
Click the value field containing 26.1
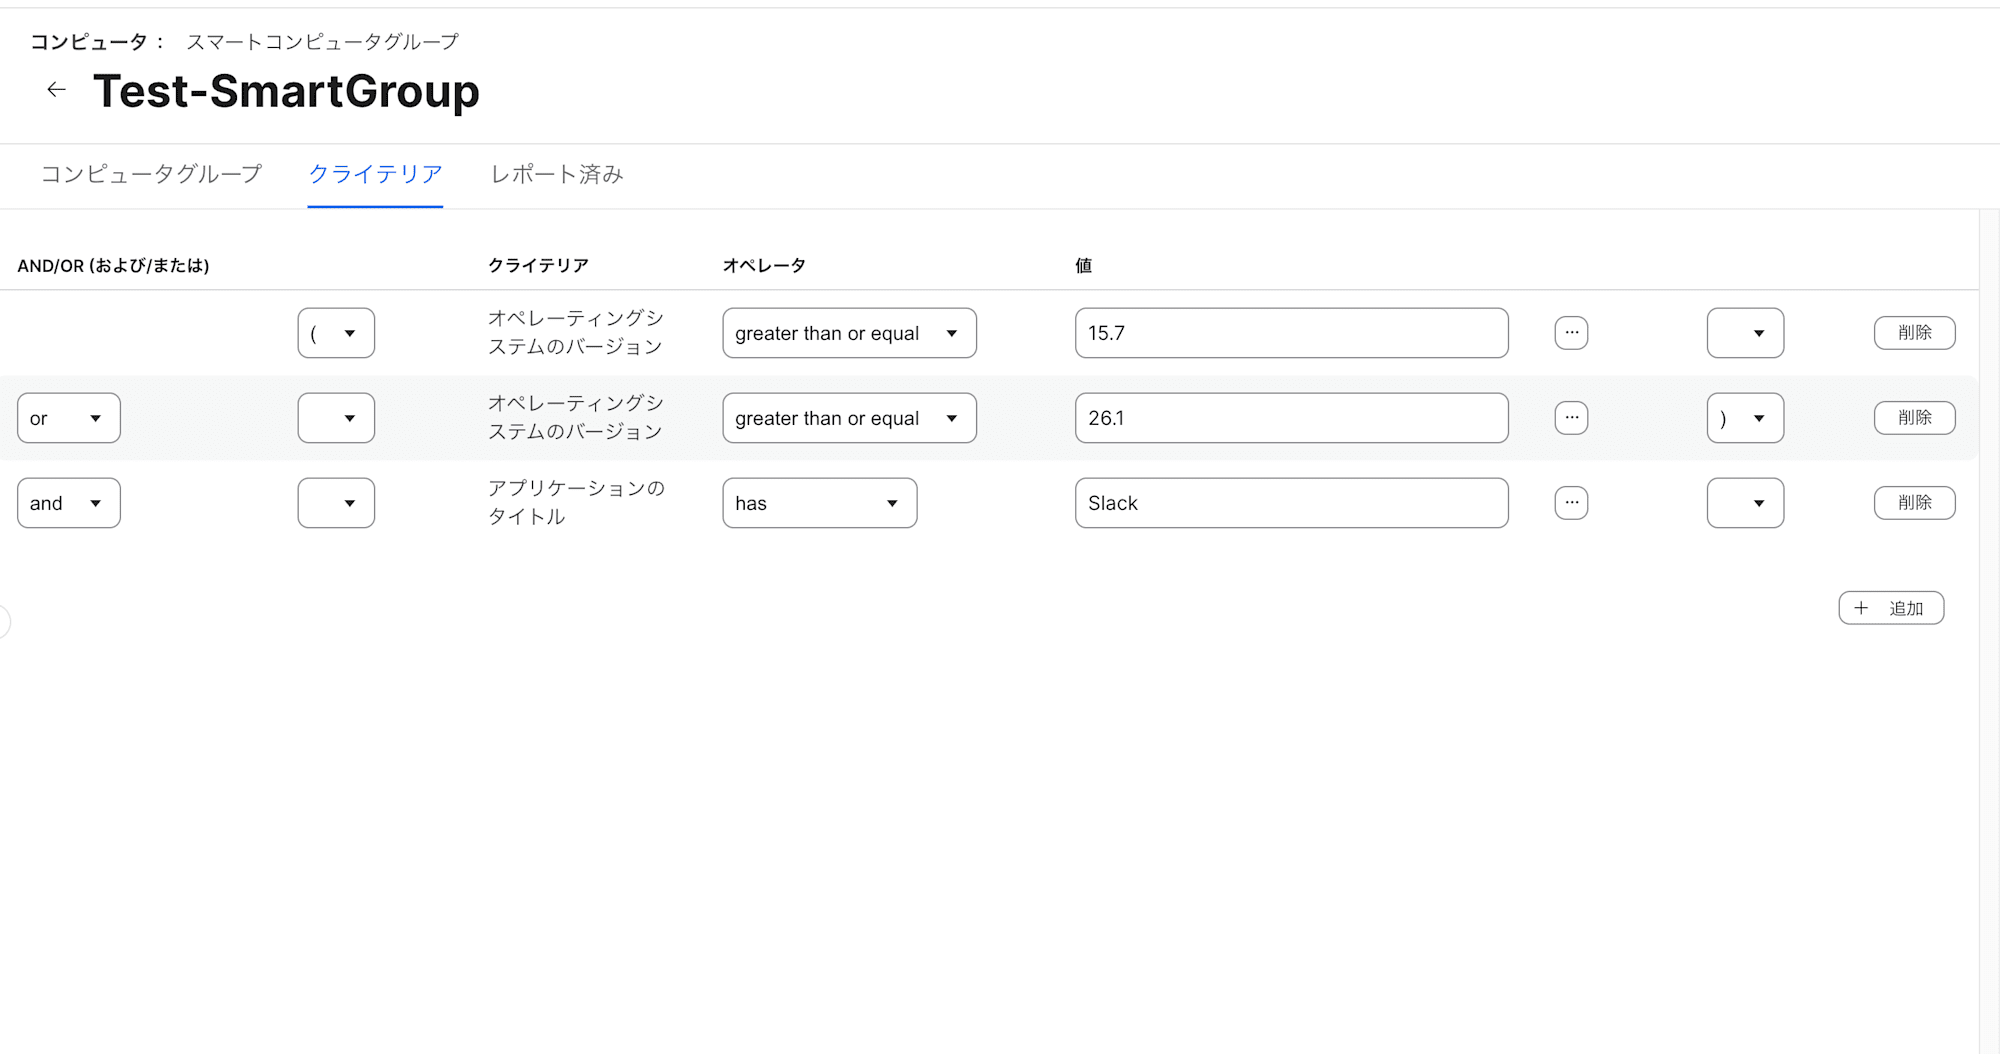1291,418
